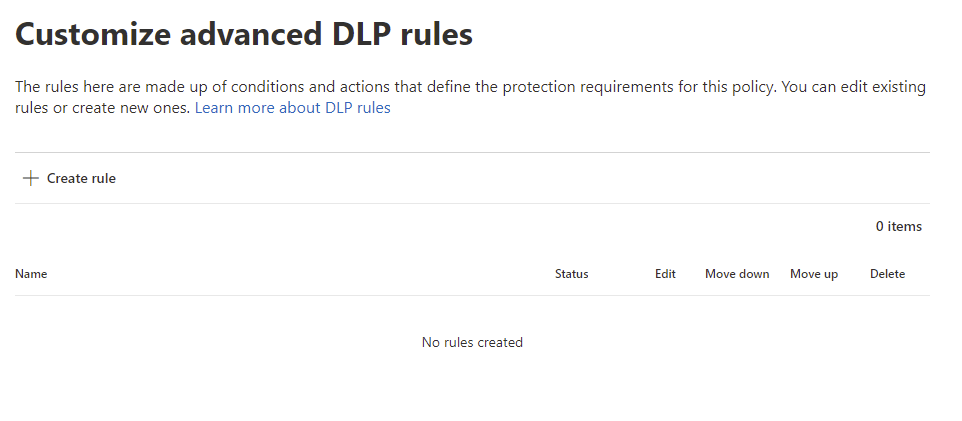Open the Learn more about DLP rules link
The width and height of the screenshot is (962, 421).
click(292, 108)
